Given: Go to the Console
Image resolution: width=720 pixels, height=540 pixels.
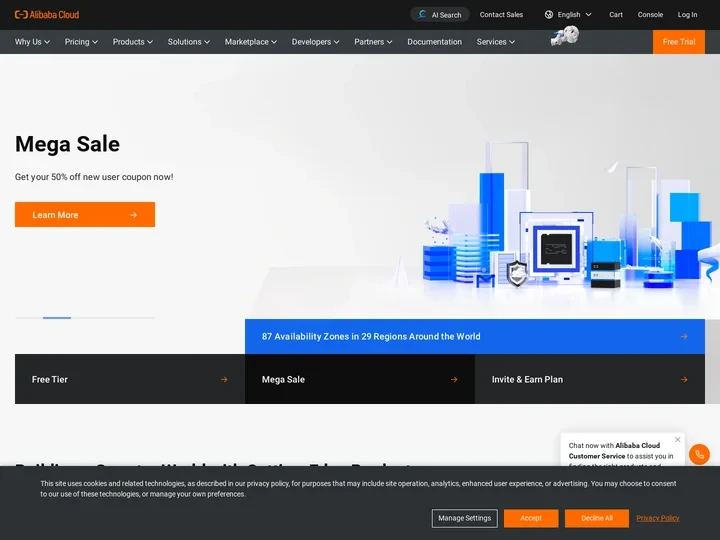Looking at the screenshot, I should [x=650, y=15].
